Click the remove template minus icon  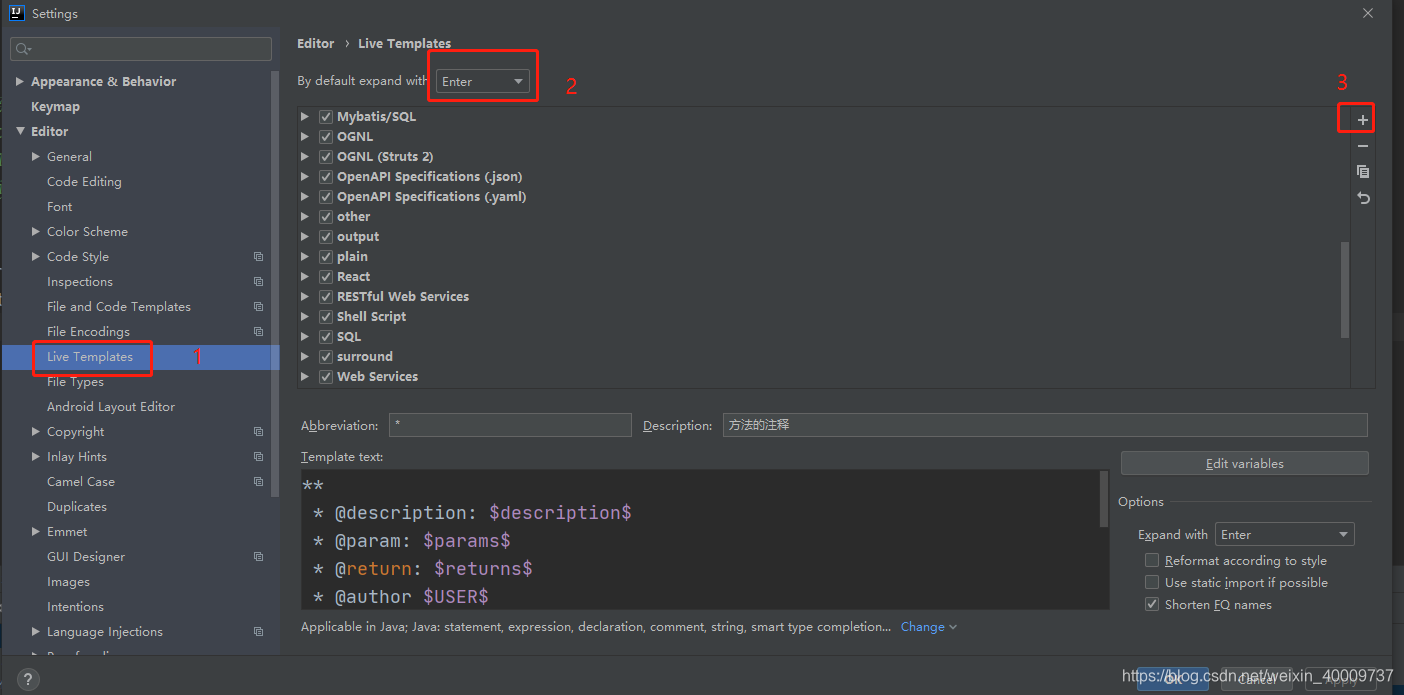[1363, 146]
